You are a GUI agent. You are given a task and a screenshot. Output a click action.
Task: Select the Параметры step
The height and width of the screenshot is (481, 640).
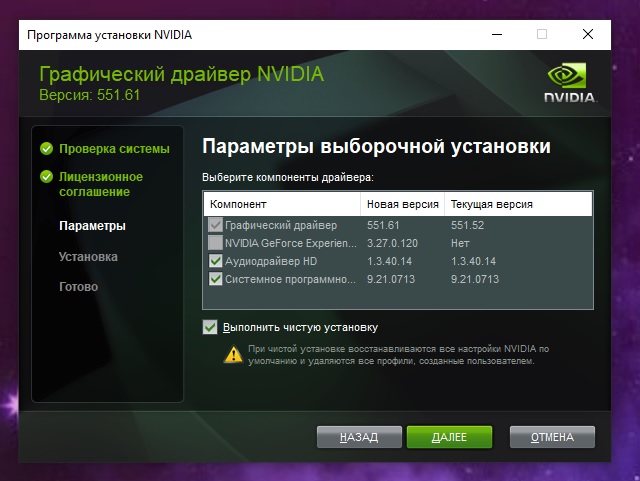pos(92,226)
